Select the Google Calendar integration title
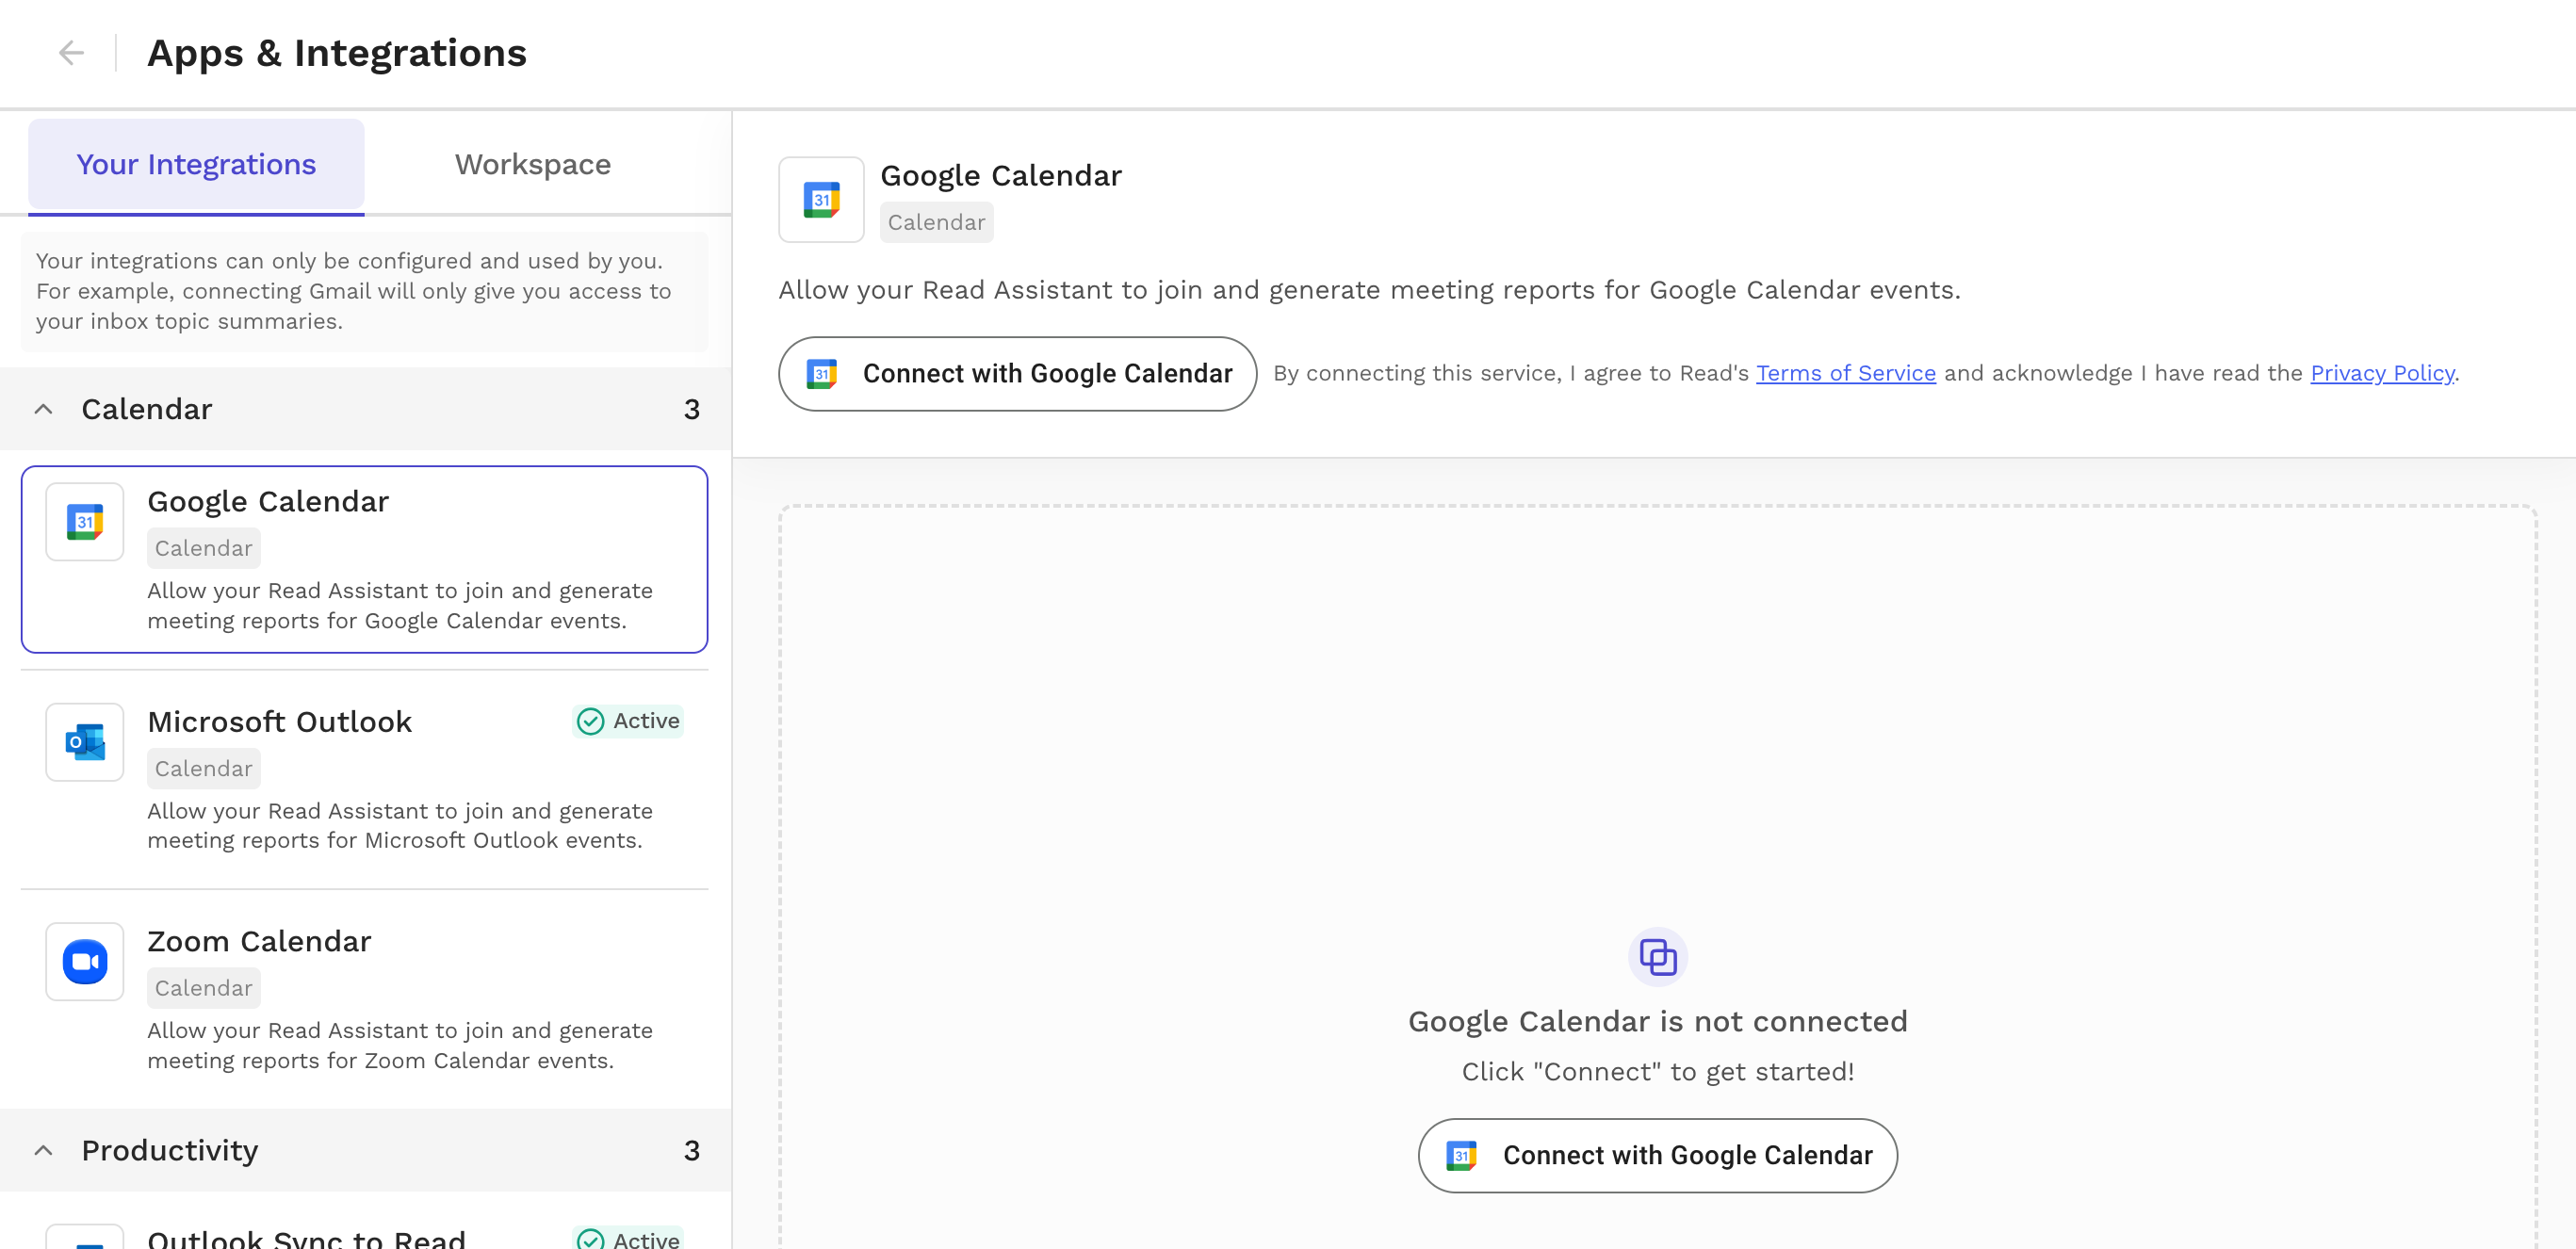Viewport: 2576px width, 1249px height. (x=268, y=502)
